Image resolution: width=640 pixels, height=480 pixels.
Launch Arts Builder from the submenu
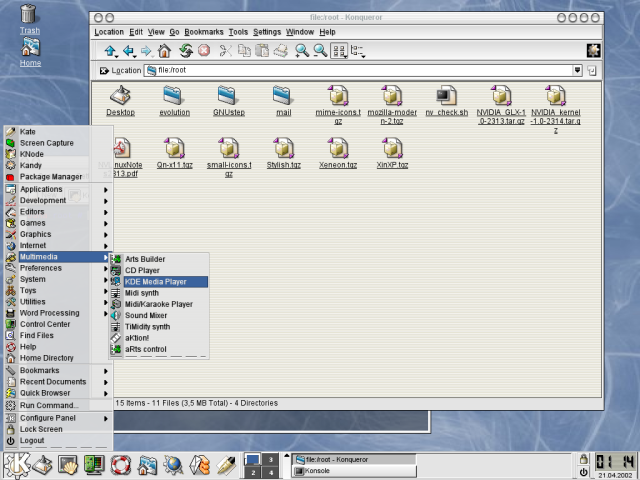[159, 259]
